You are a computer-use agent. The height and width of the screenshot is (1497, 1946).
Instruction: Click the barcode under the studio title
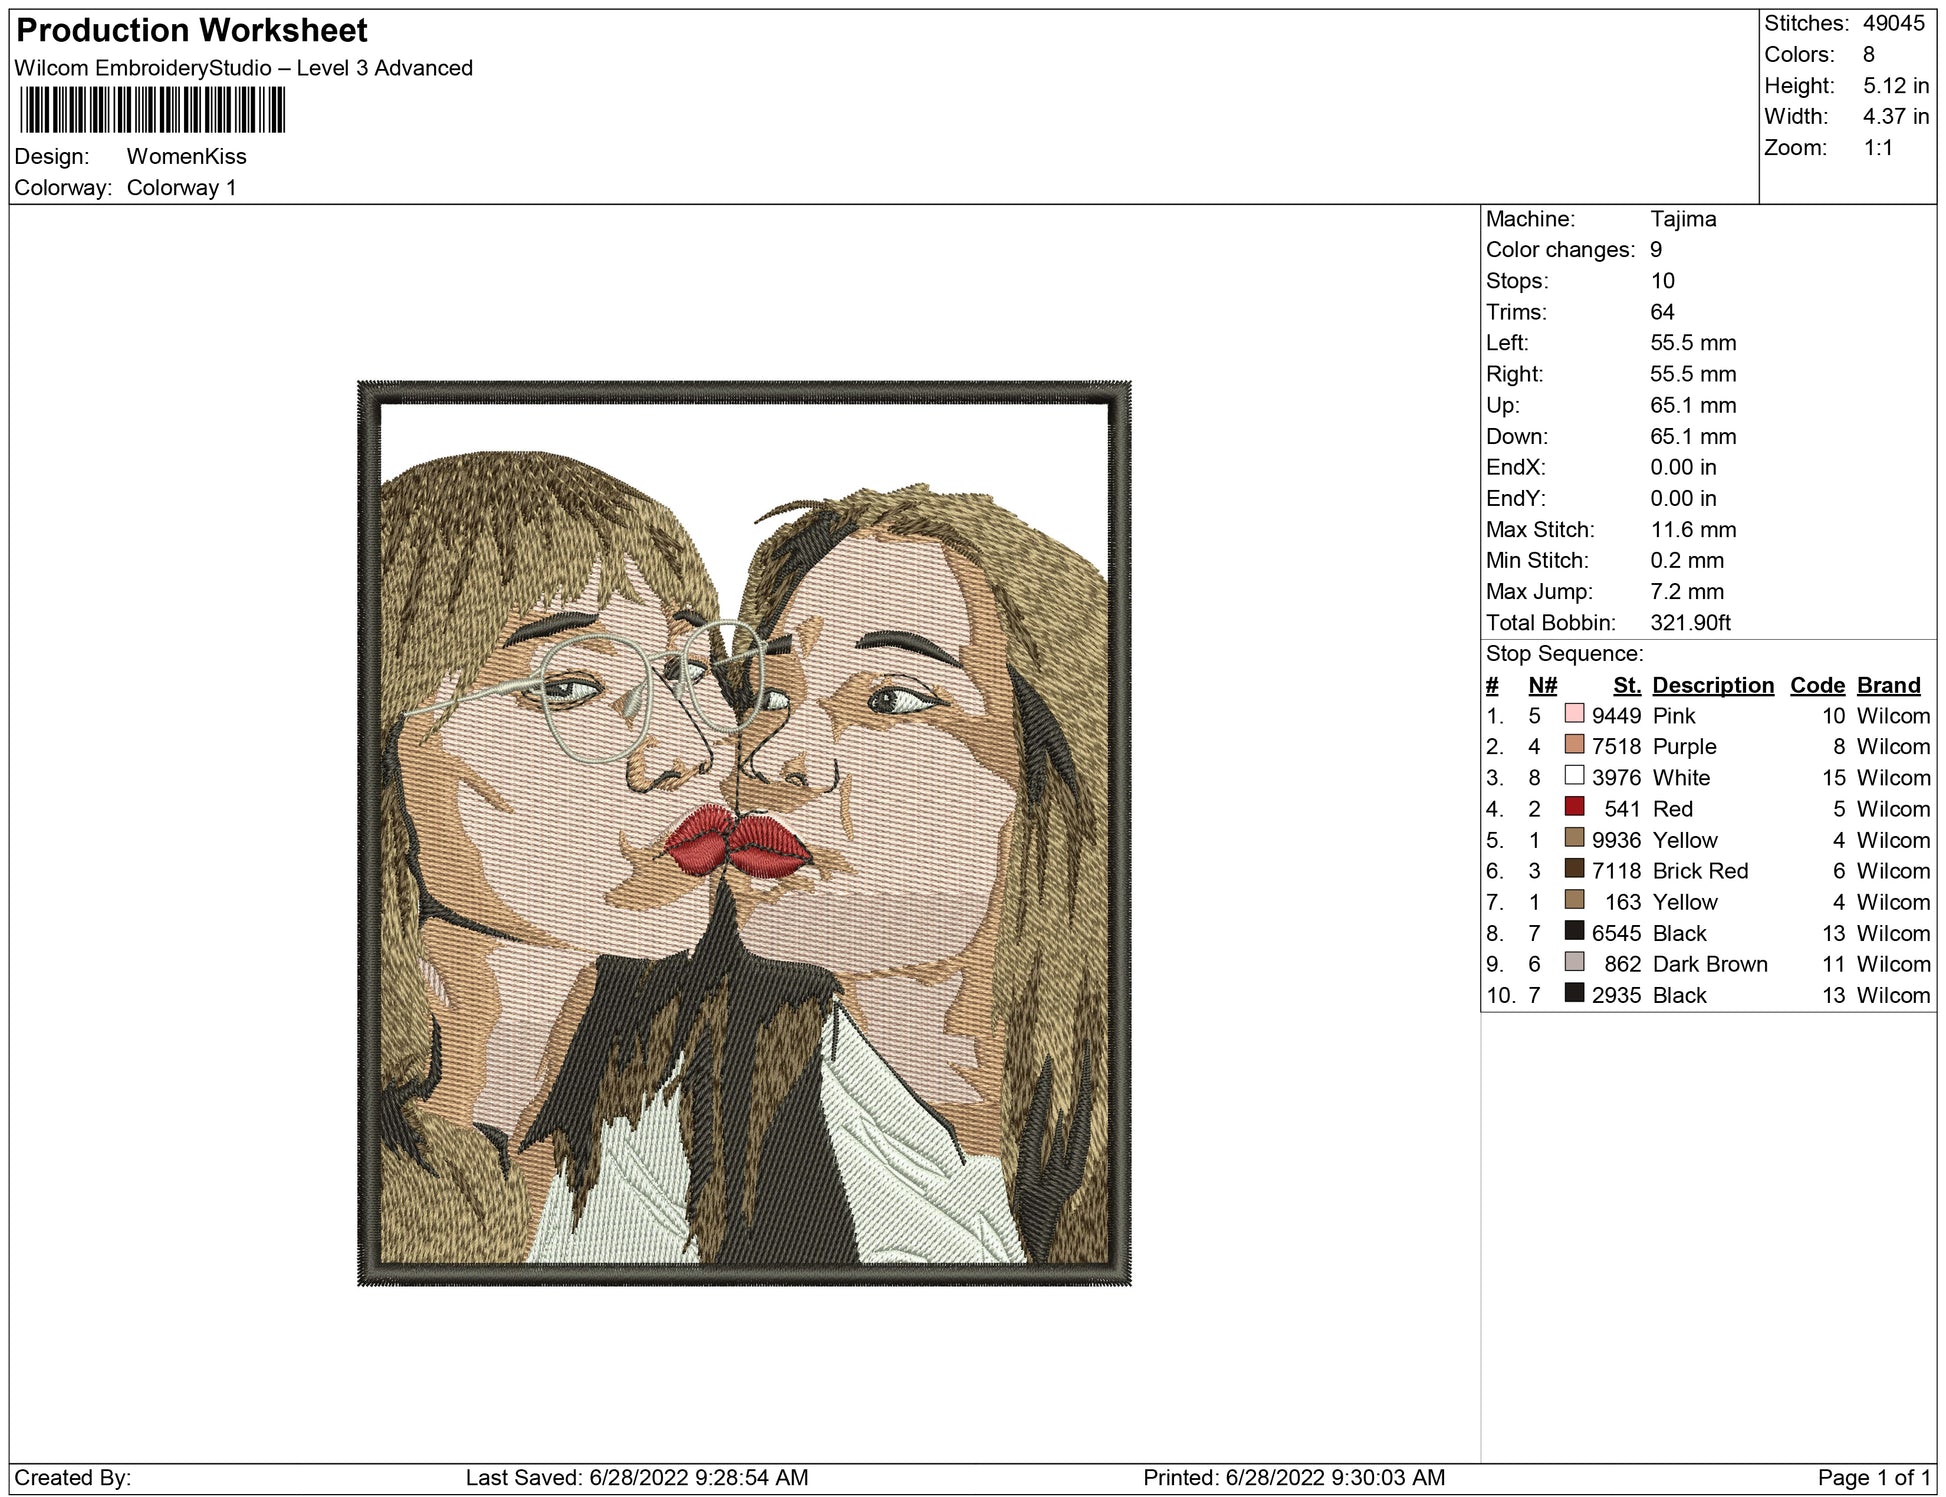pos(152,110)
